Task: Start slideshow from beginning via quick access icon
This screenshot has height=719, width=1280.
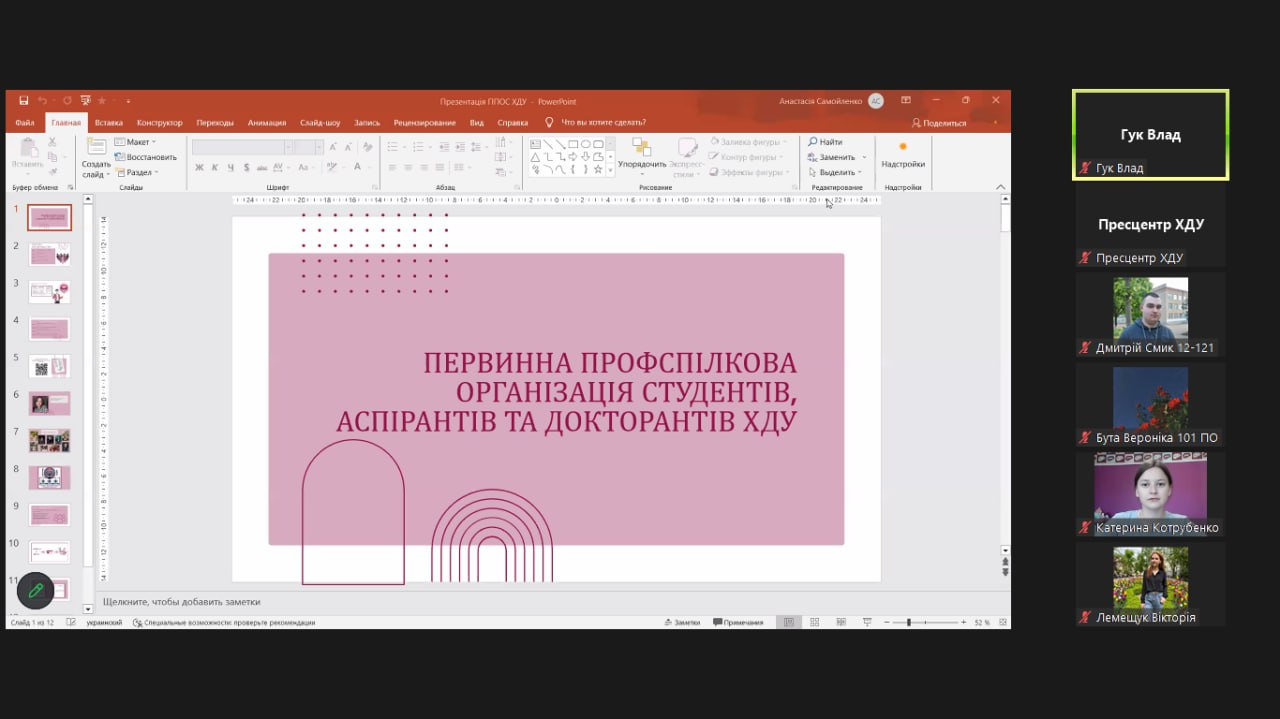Action: (x=85, y=101)
